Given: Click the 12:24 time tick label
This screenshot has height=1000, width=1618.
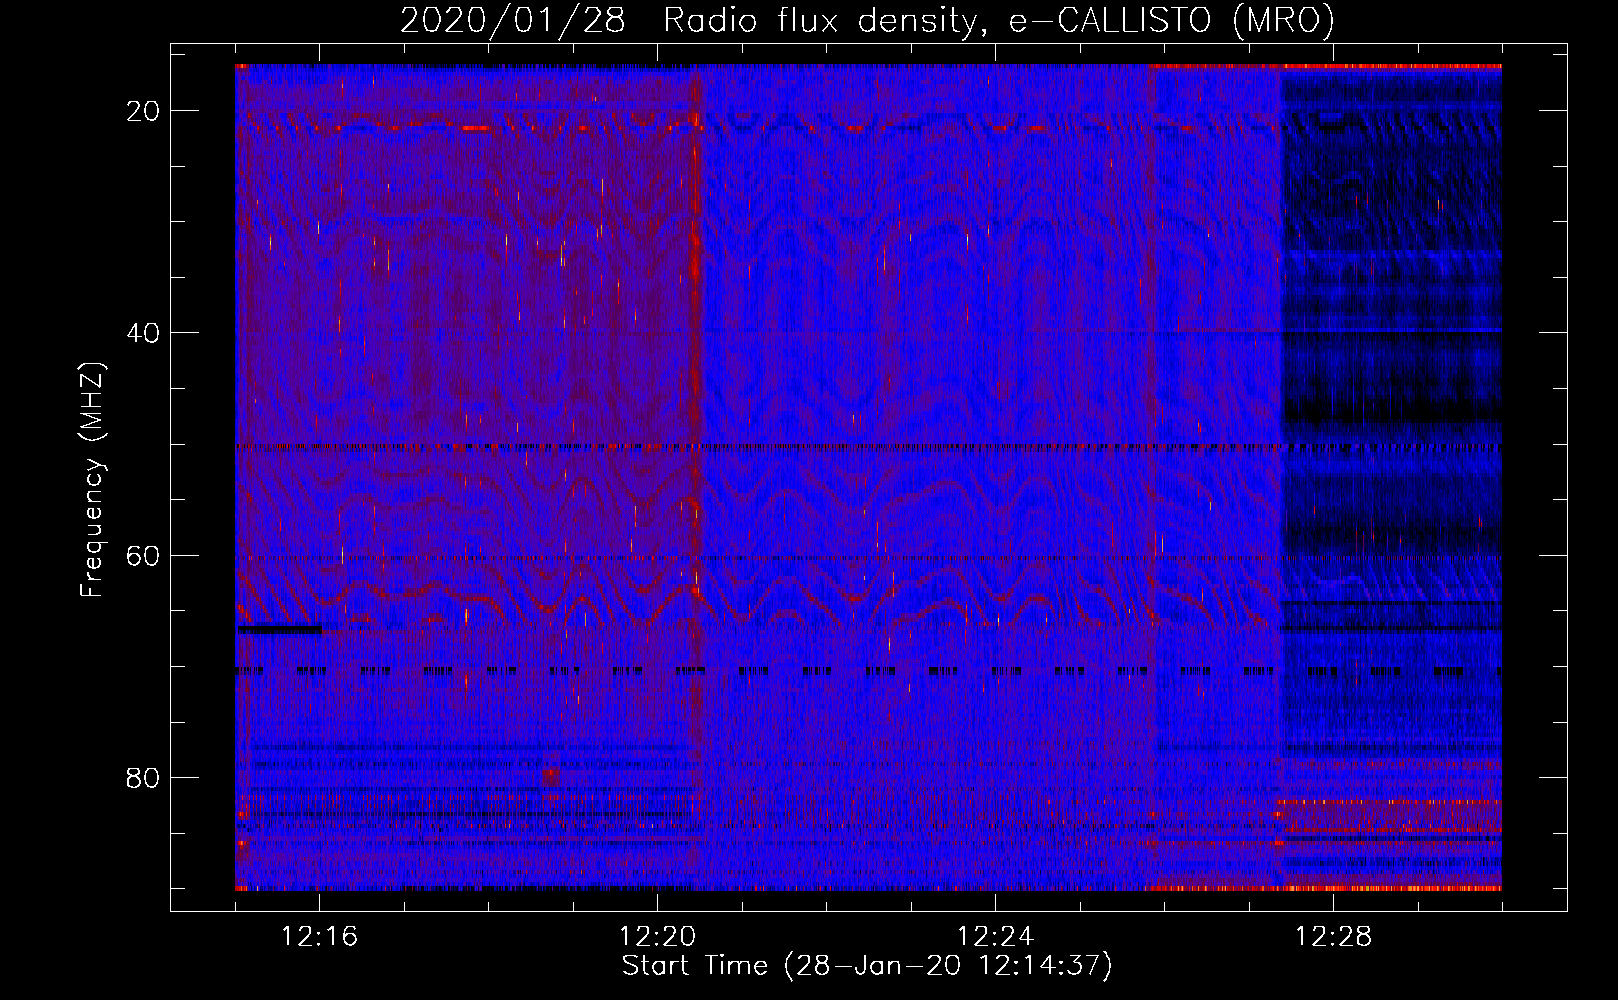Looking at the screenshot, I should coord(995,937).
